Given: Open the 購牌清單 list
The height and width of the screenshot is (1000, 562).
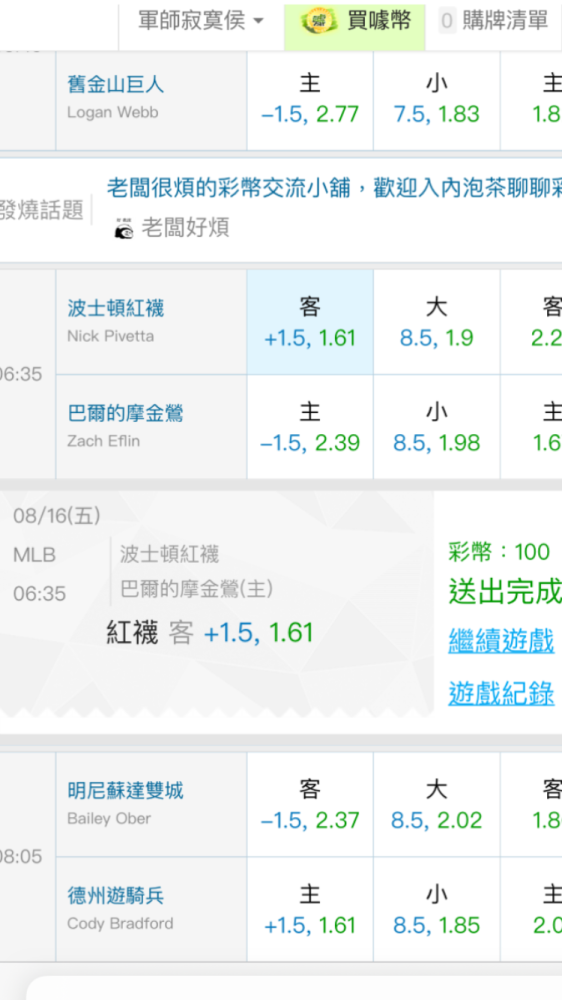Looking at the screenshot, I should (505, 21).
